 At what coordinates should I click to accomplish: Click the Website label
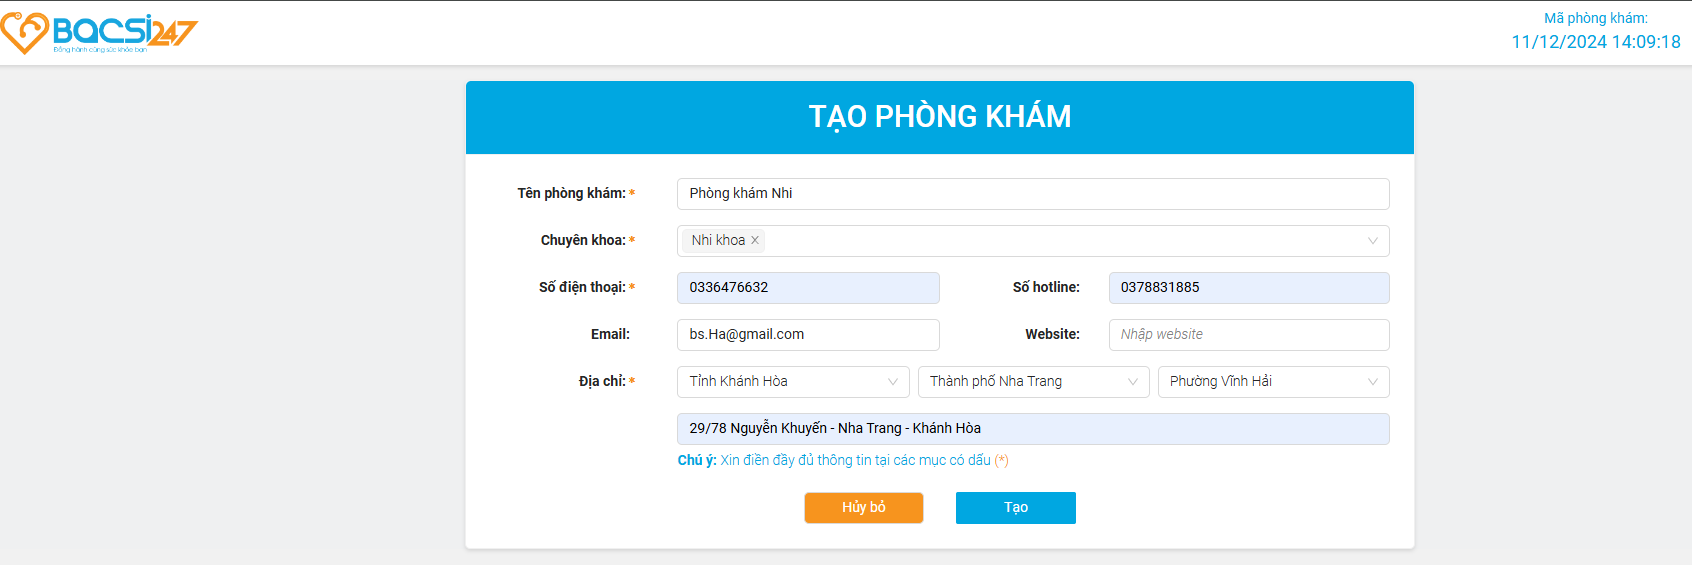coord(1052,334)
